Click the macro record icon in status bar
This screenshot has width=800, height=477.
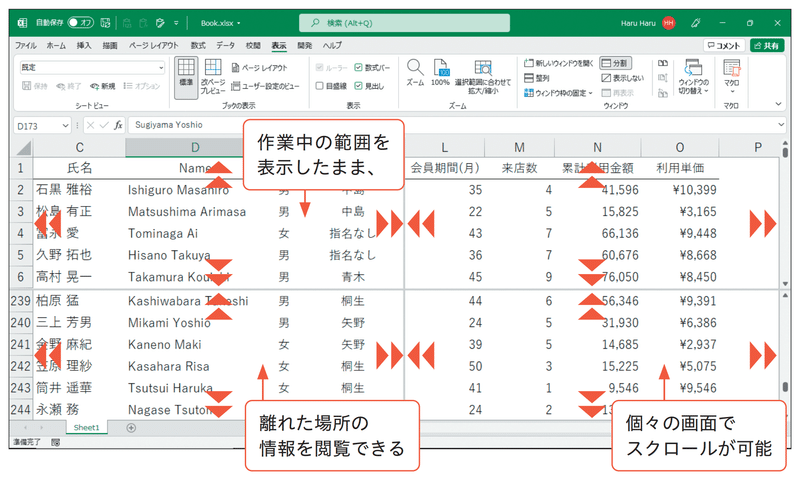[x=55, y=442]
